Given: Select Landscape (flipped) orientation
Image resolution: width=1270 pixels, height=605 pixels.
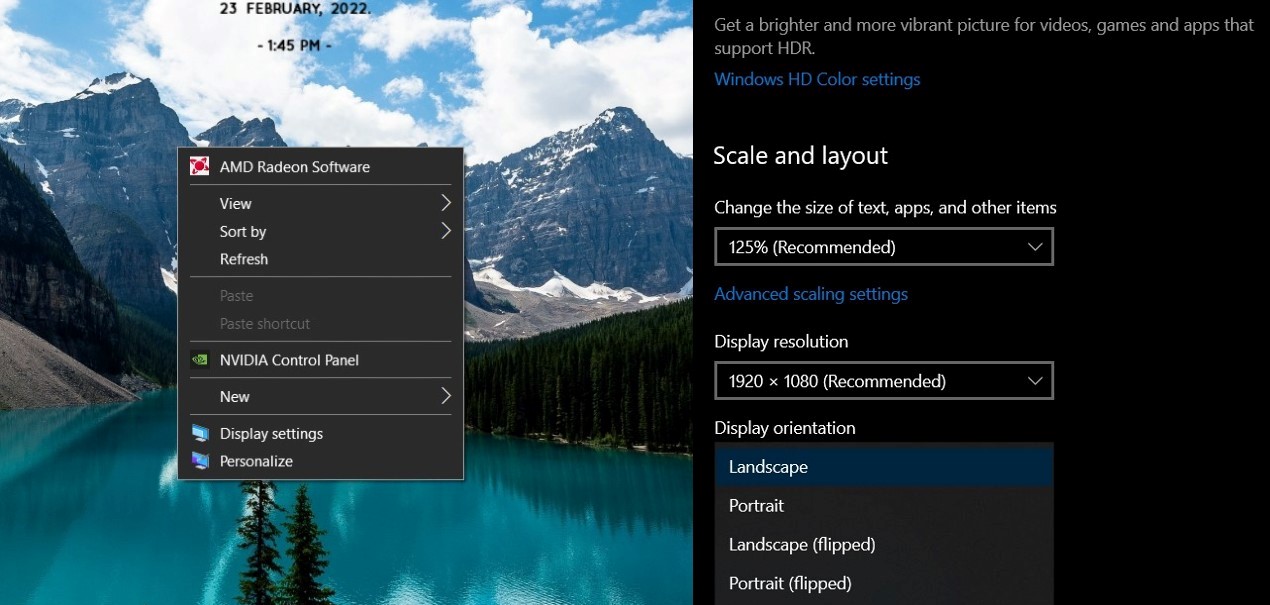Looking at the screenshot, I should coord(802,544).
